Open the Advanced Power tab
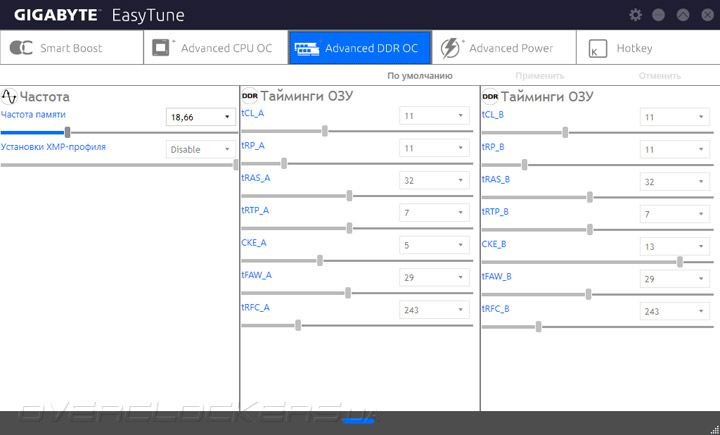The width and height of the screenshot is (720, 435). pyautogui.click(x=504, y=48)
